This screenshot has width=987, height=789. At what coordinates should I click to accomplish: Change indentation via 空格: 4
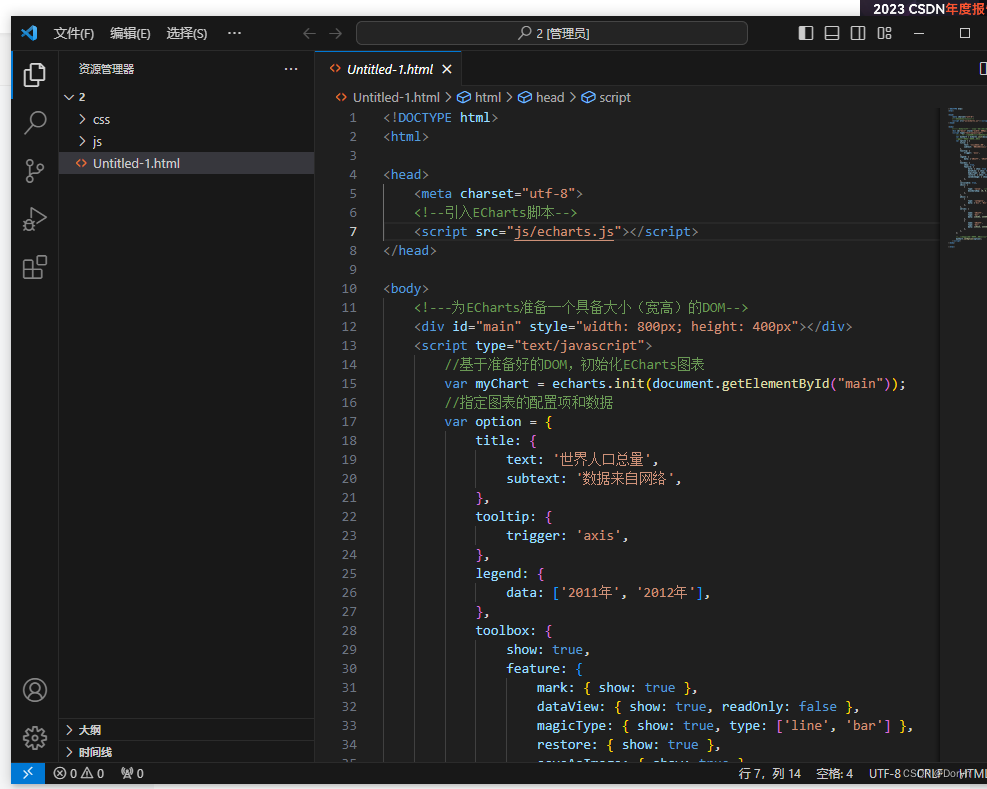pos(834,773)
